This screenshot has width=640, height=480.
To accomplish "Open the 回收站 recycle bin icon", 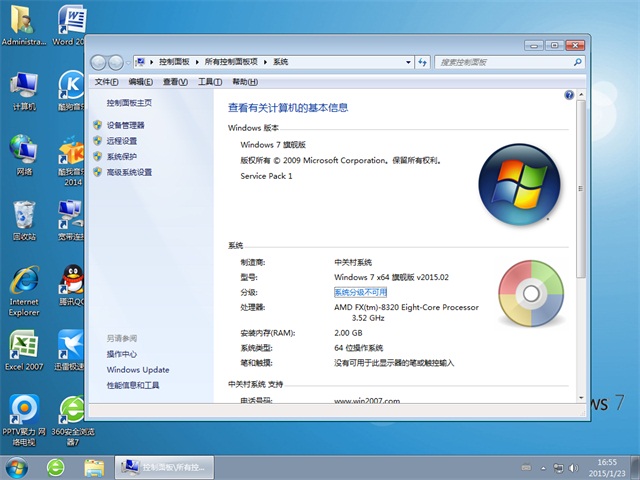I will 24,216.
